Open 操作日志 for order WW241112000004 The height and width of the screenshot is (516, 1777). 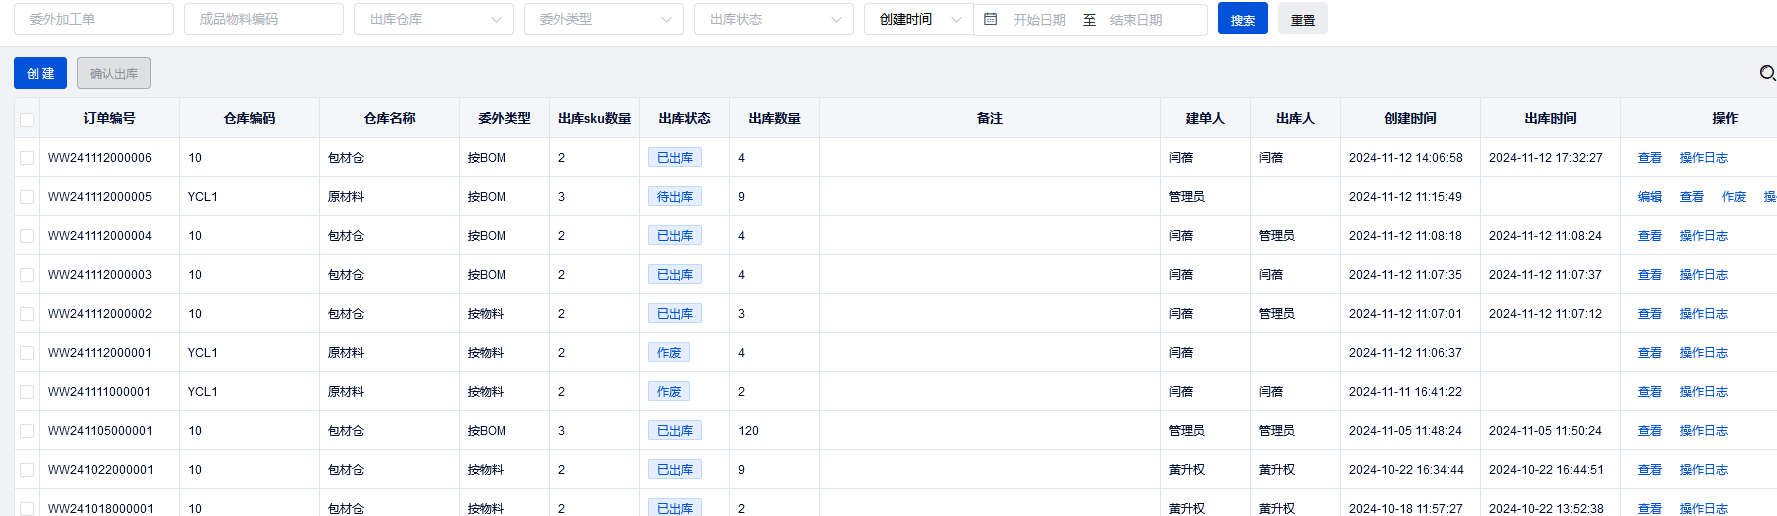(1703, 236)
